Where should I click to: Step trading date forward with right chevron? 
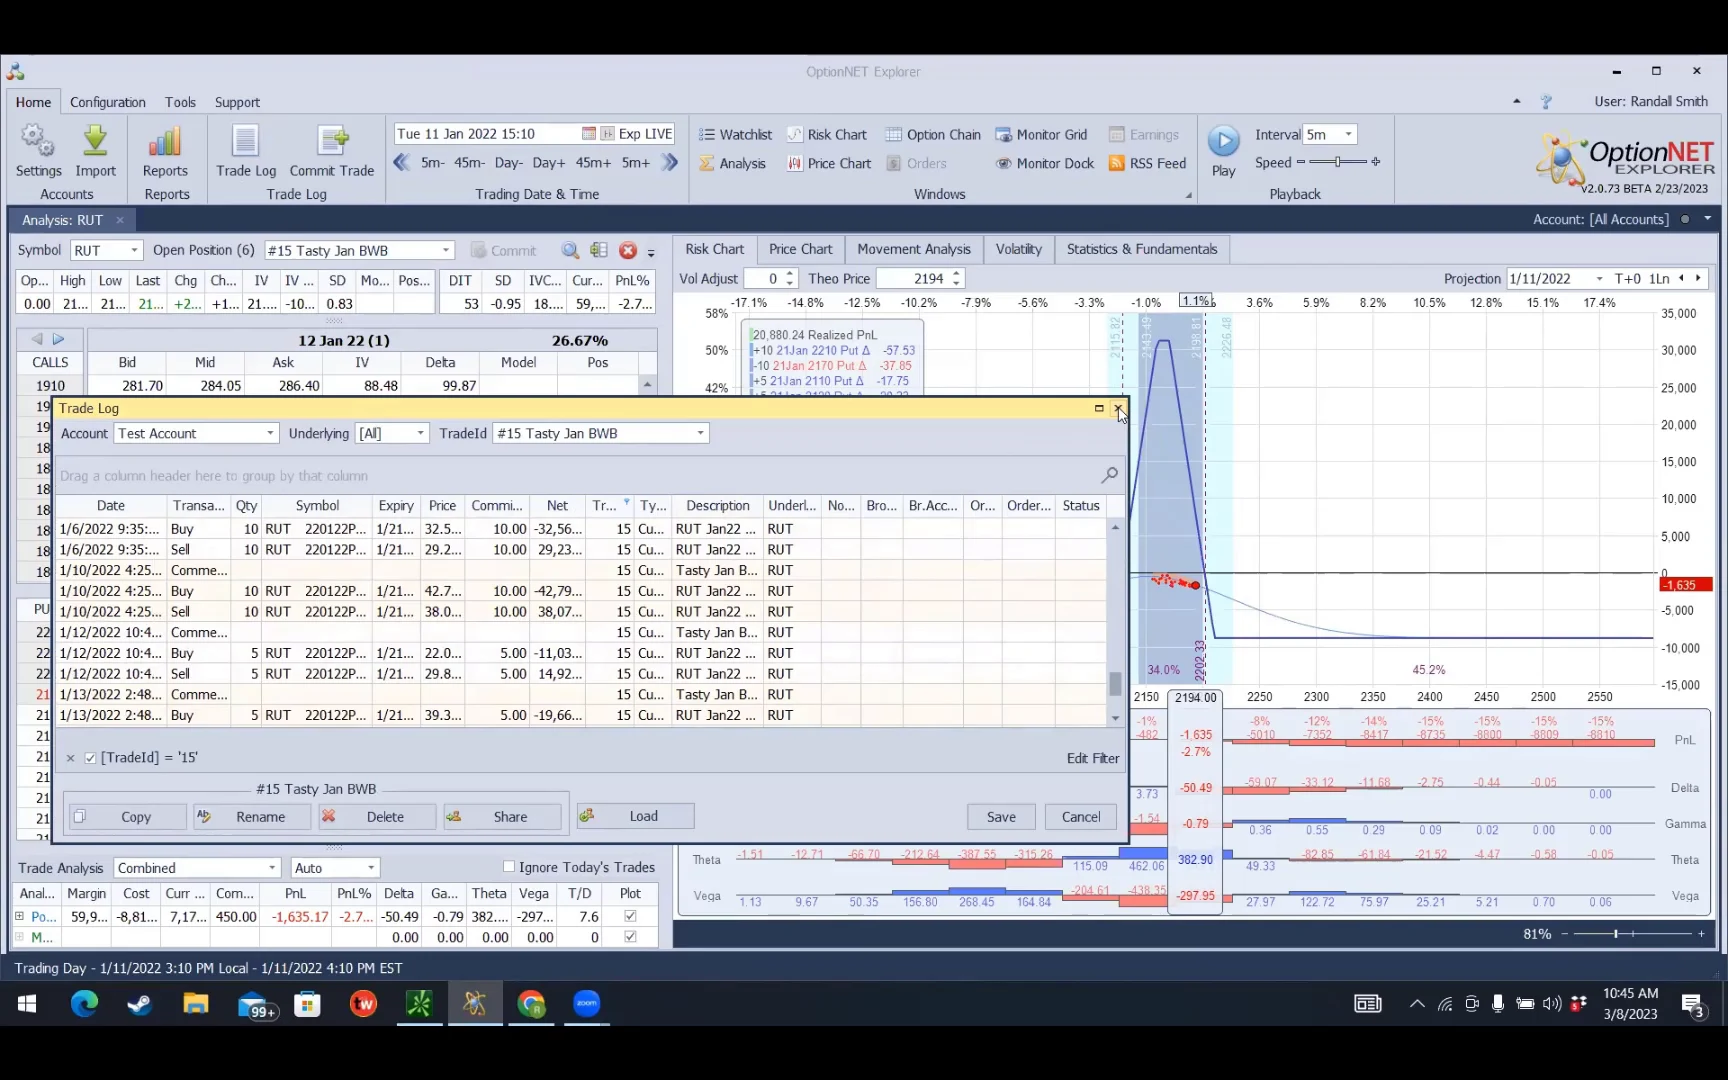pos(670,163)
